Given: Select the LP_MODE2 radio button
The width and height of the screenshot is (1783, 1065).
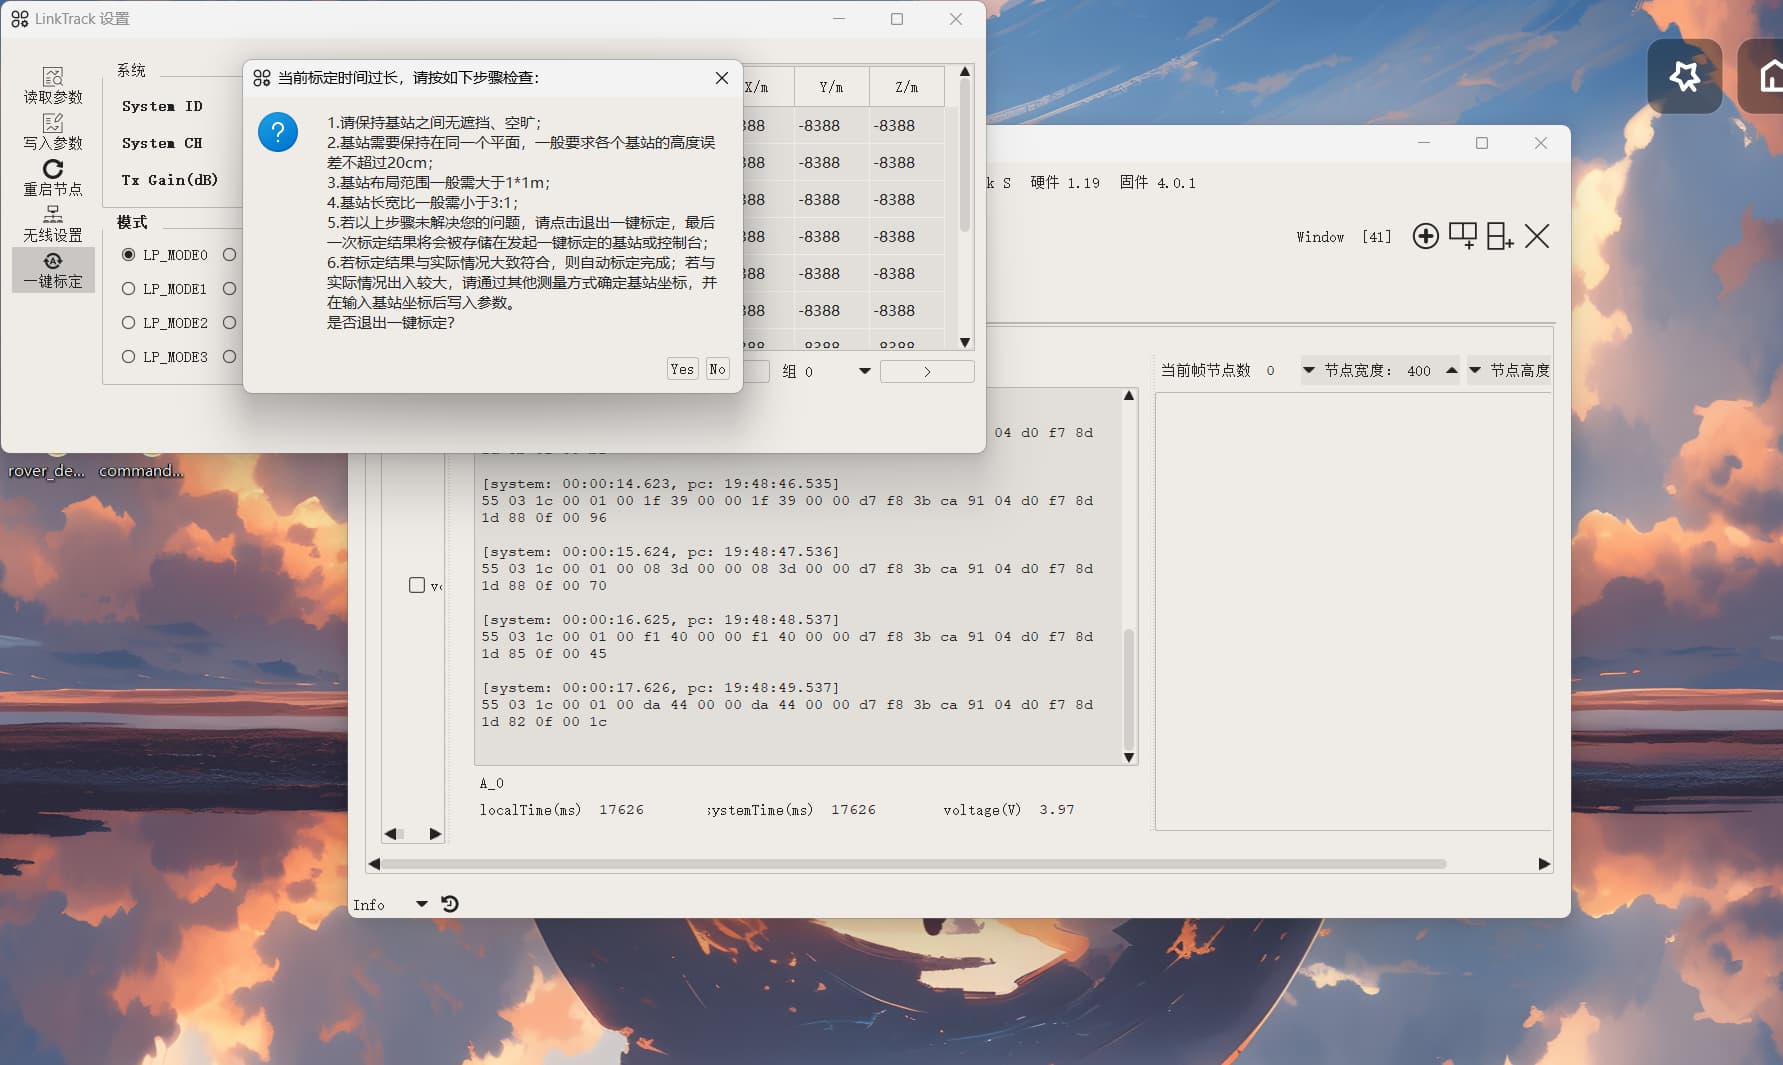Looking at the screenshot, I should point(128,323).
